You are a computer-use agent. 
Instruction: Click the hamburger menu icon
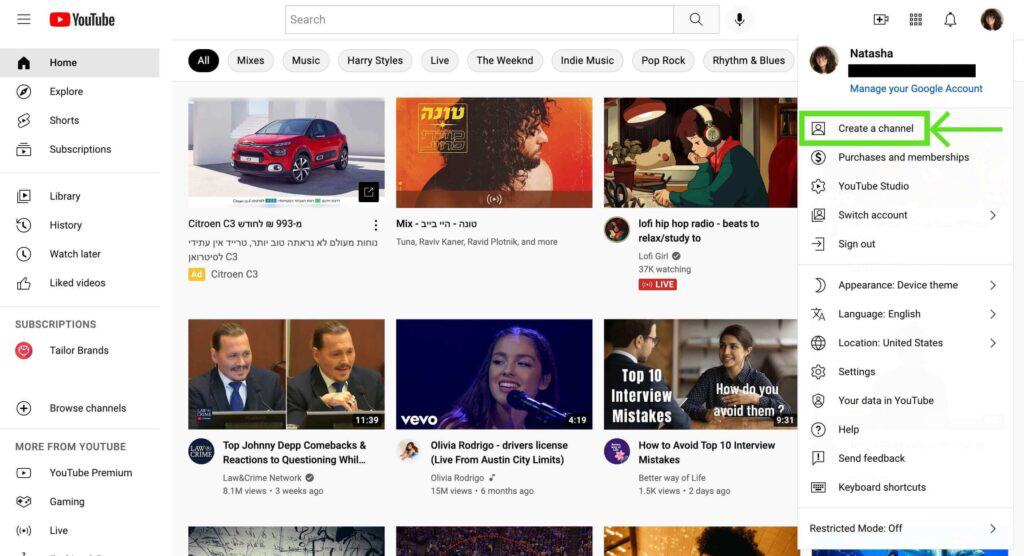pyautogui.click(x=24, y=20)
